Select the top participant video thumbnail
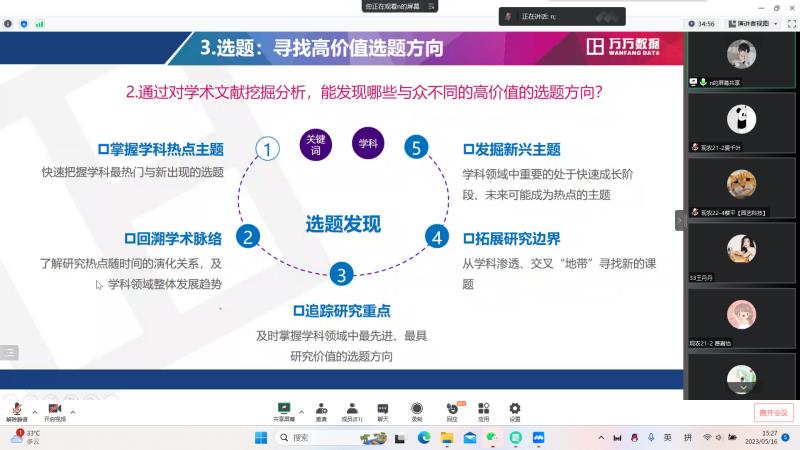The image size is (800, 450). [x=741, y=55]
